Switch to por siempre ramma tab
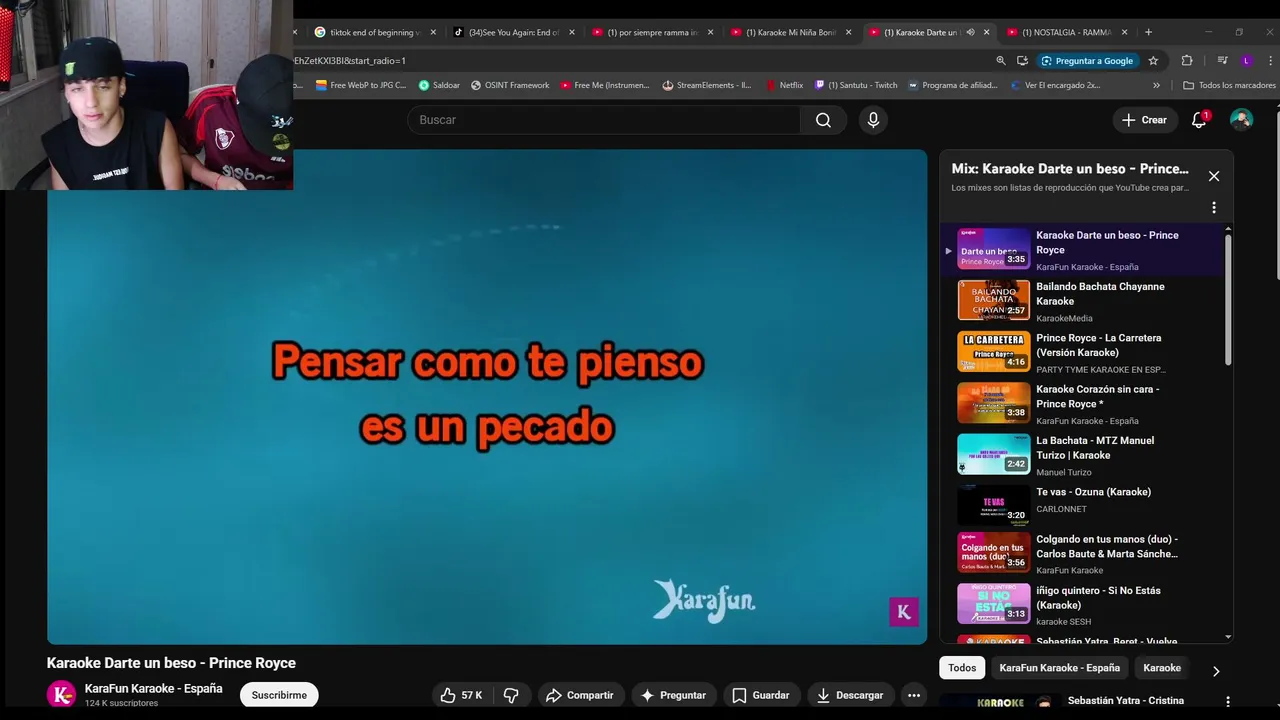Screen dimensions: 1280x720 pyautogui.click(x=653, y=32)
